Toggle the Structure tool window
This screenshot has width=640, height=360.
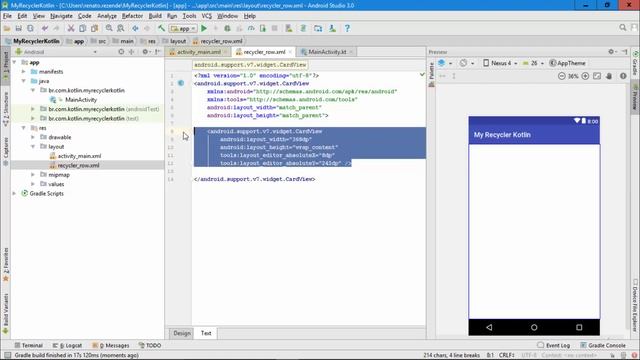(6, 109)
